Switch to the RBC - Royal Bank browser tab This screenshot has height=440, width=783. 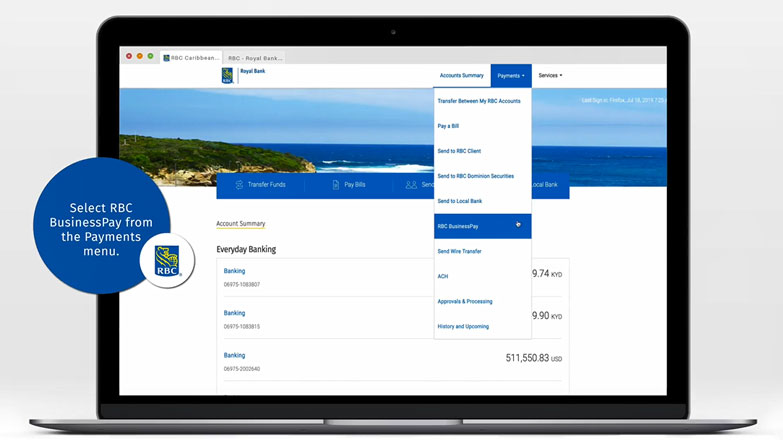255,58
